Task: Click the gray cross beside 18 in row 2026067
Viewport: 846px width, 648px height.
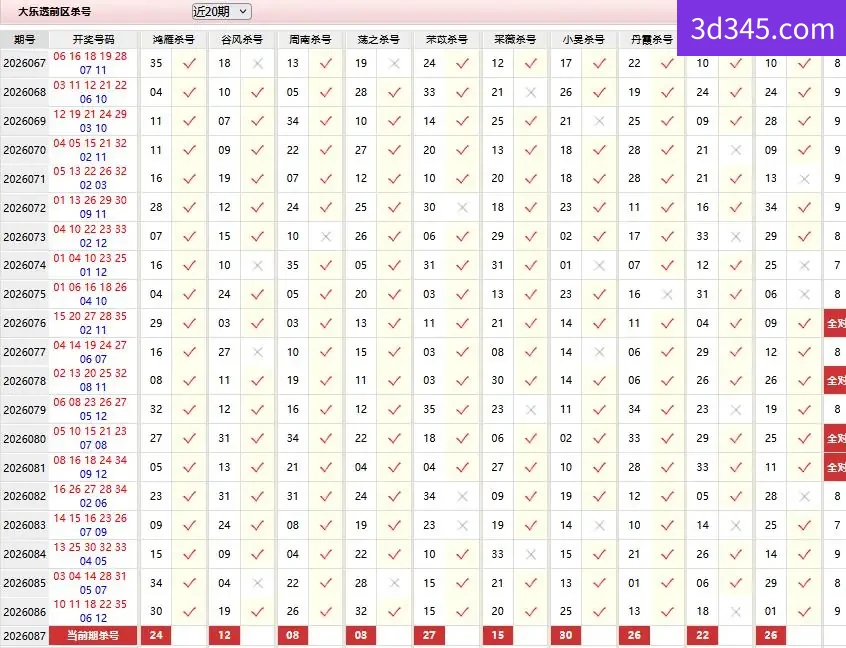Action: click(258, 64)
